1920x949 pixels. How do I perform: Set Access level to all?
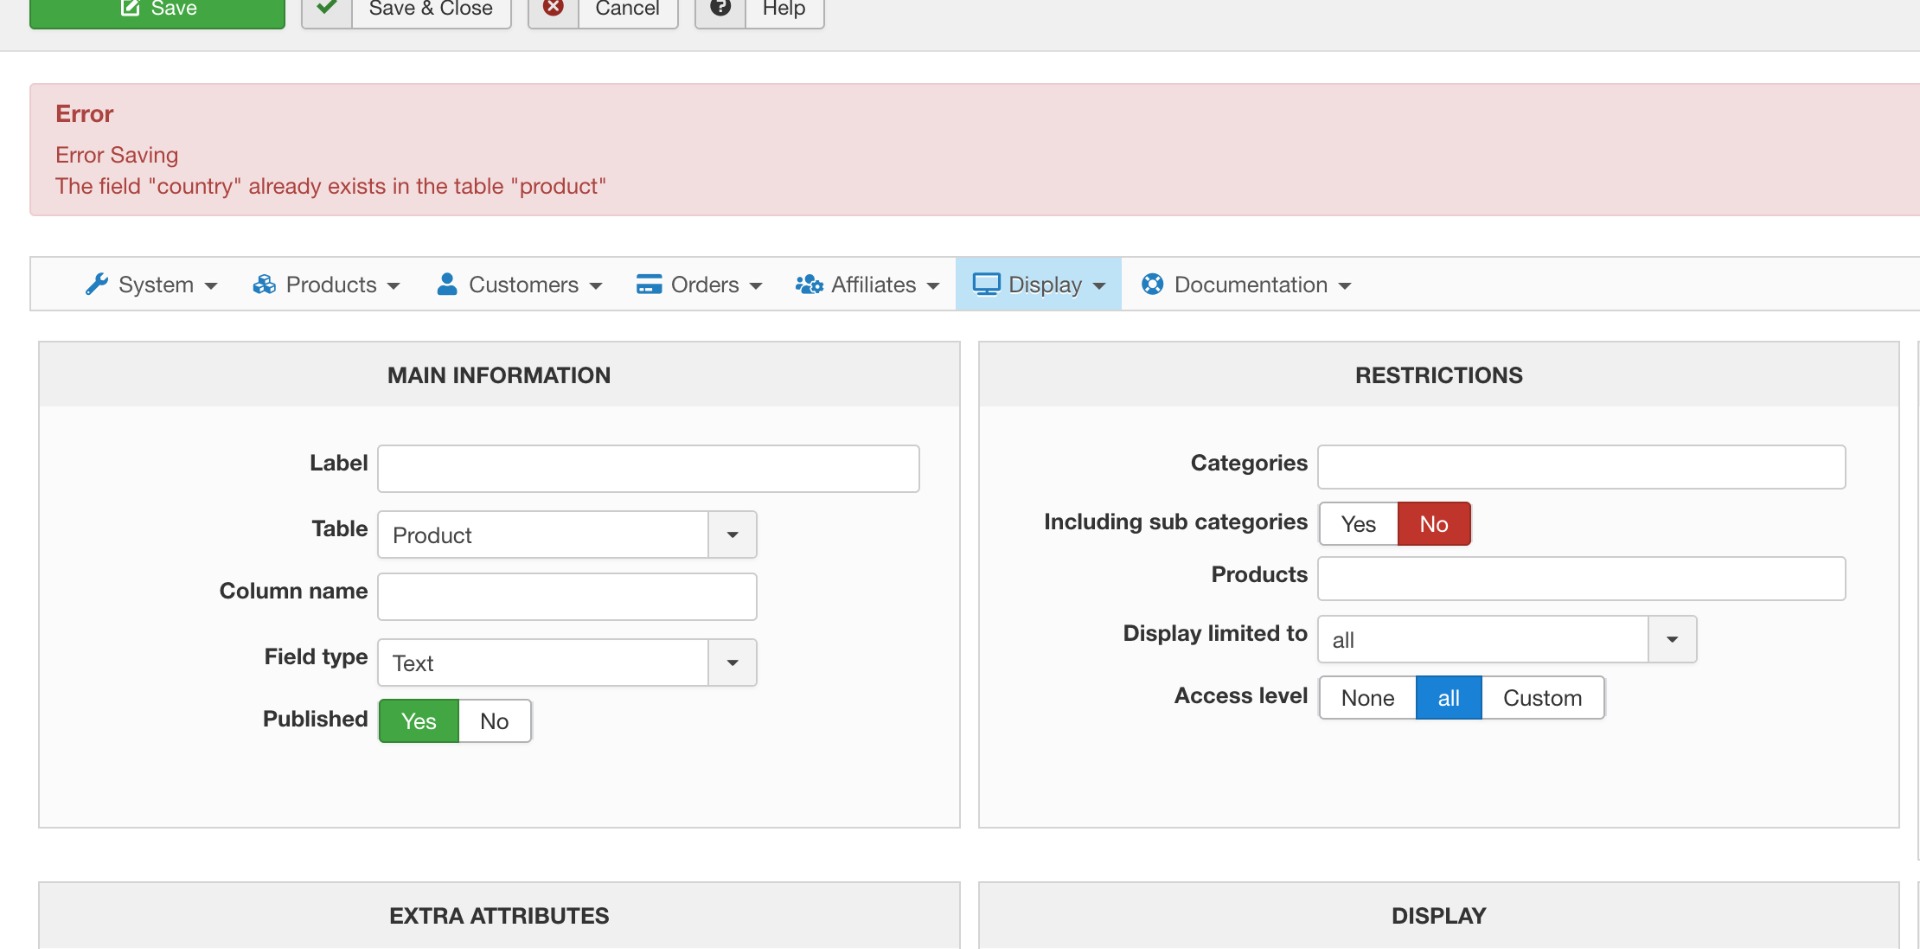(x=1449, y=698)
